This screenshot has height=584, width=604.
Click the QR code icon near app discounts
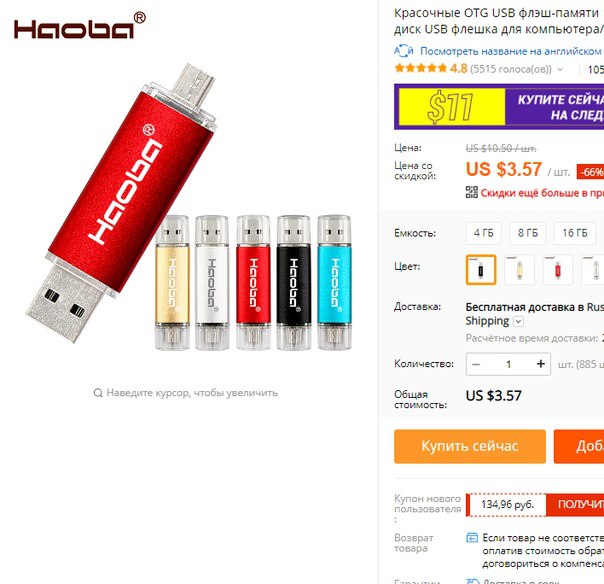(x=471, y=192)
